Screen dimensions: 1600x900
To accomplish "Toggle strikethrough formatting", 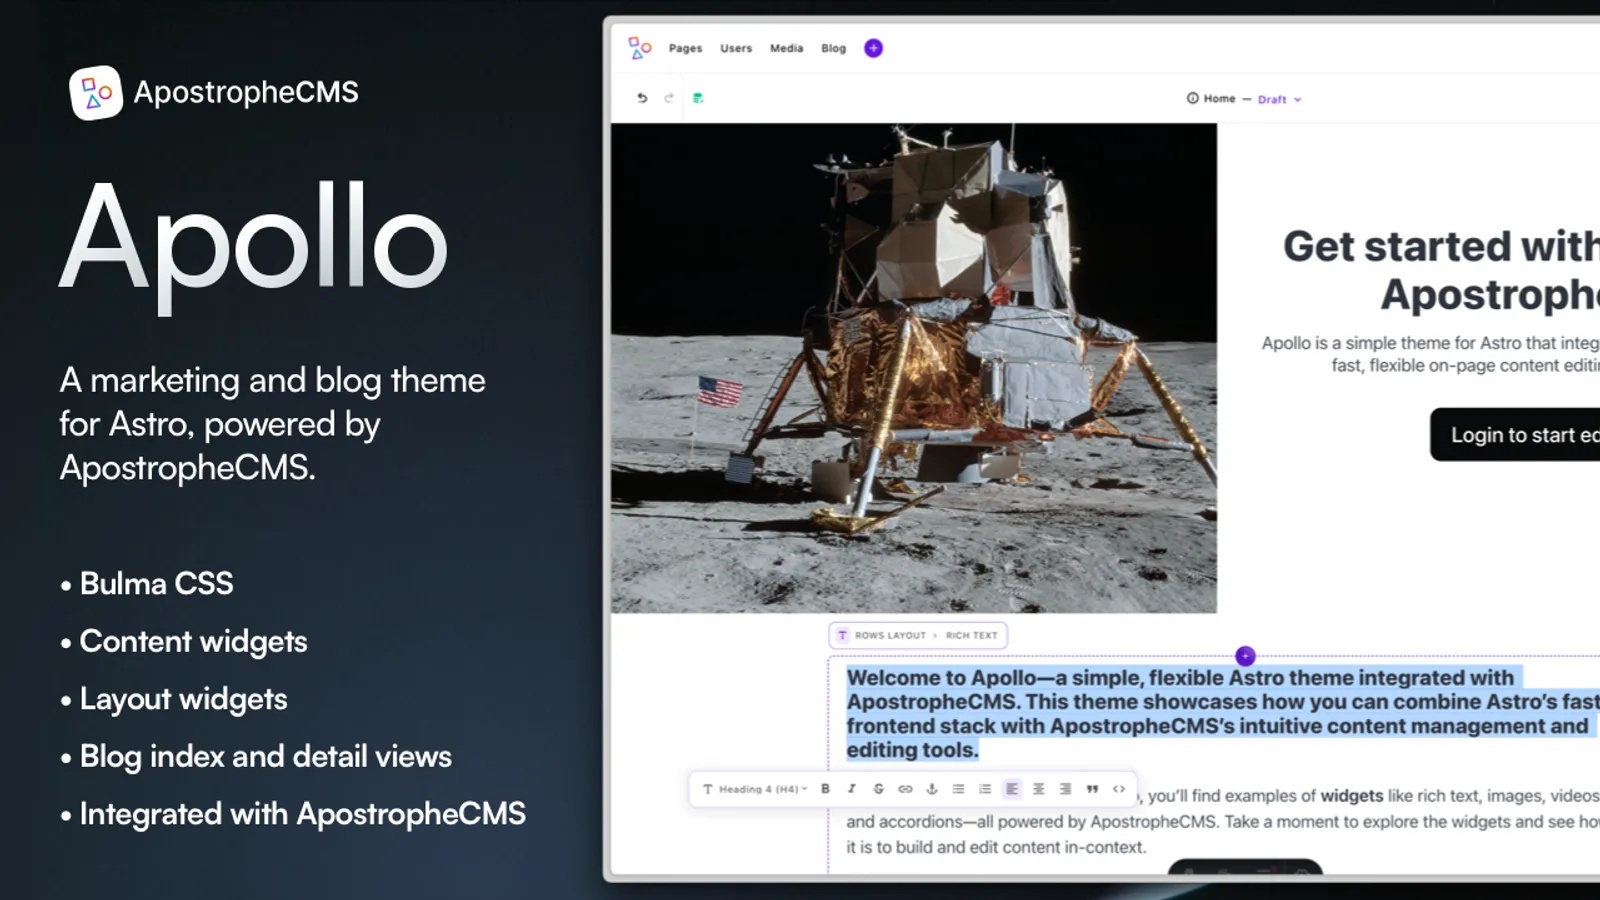I will click(878, 789).
